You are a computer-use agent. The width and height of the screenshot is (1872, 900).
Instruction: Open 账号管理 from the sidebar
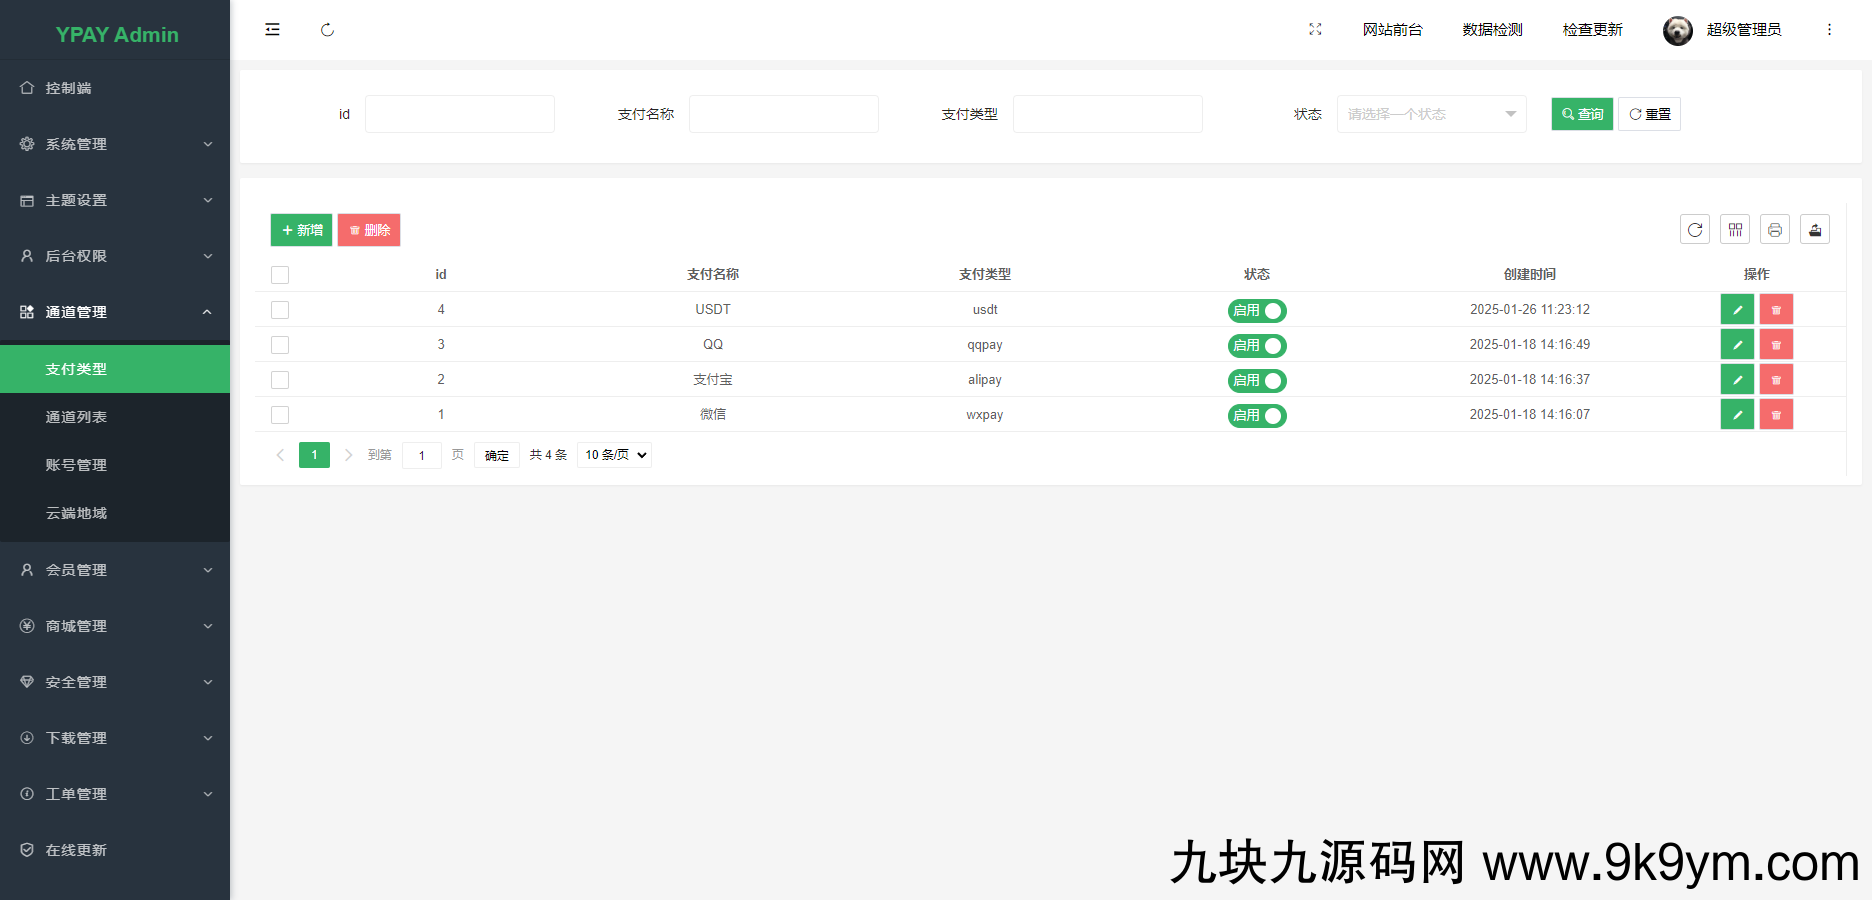[x=76, y=465]
